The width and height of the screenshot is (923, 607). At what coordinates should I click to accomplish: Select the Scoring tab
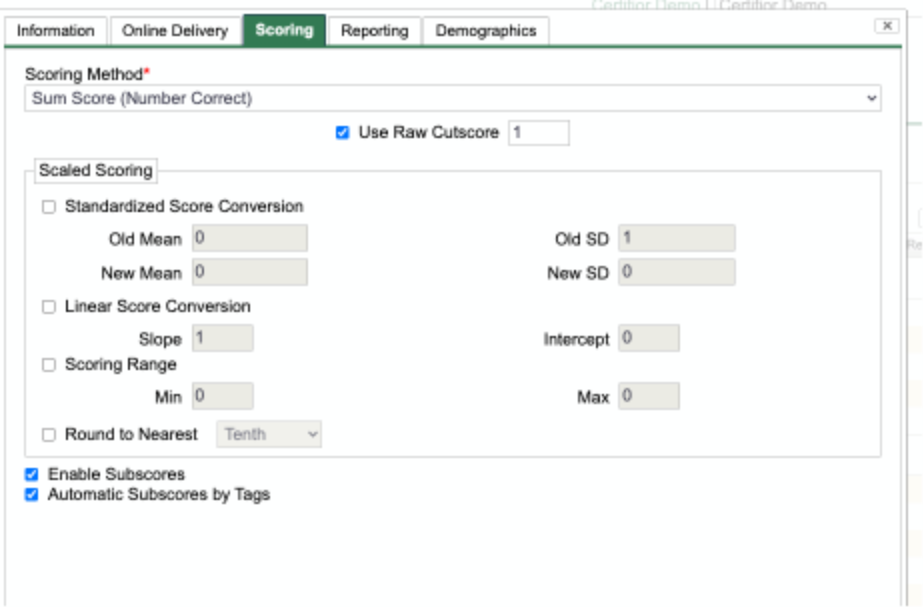(x=284, y=30)
